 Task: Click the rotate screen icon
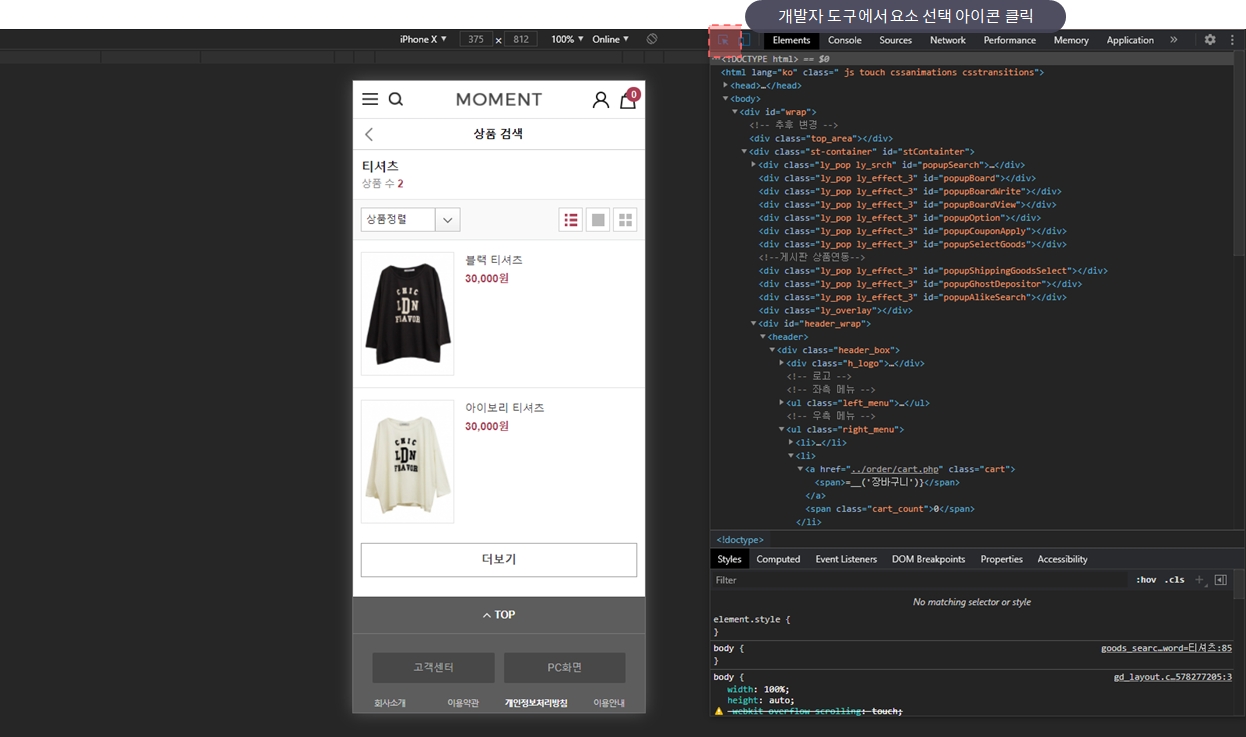pos(652,39)
